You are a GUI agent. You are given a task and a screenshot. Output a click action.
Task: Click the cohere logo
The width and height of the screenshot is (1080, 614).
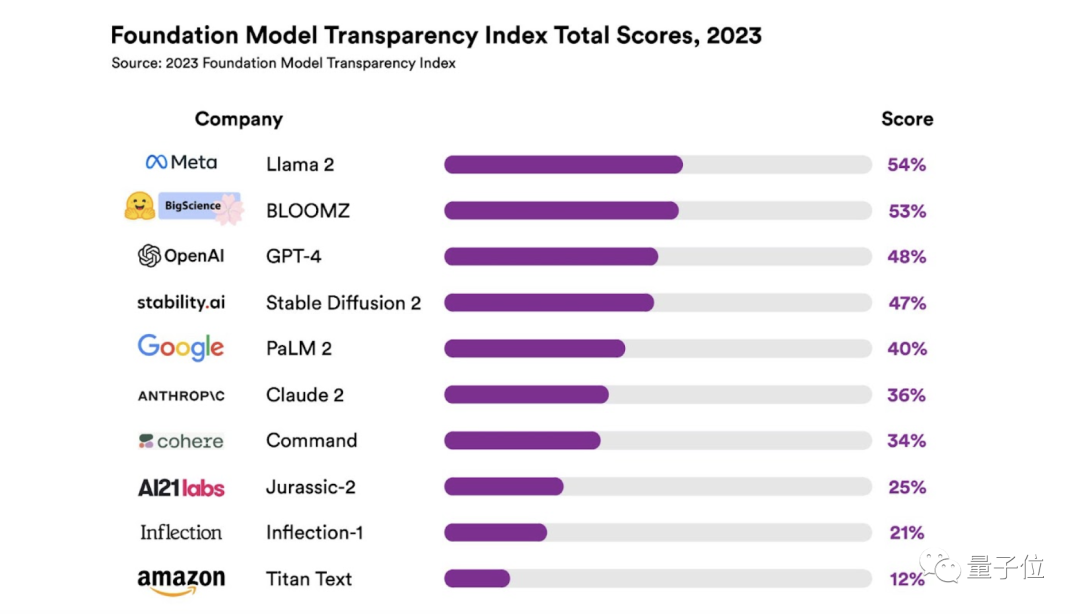tap(181, 441)
